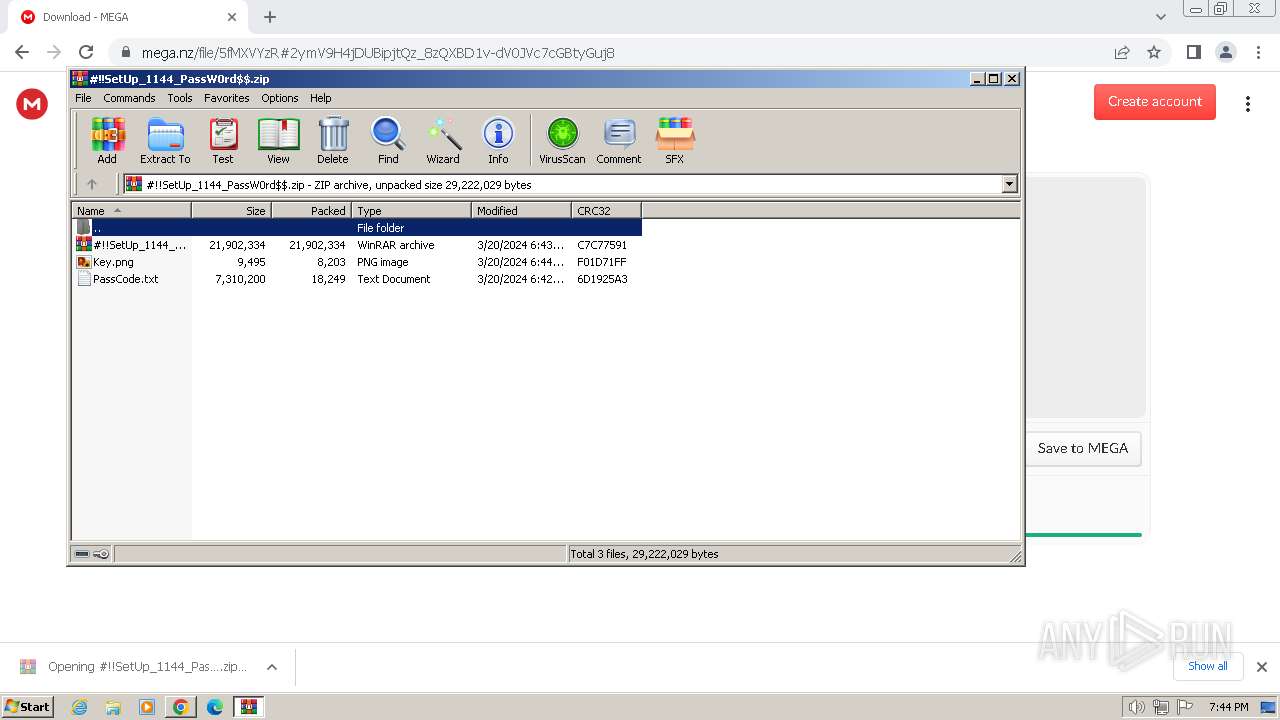Viewport: 1280px width, 720px height.
Task: Open the Tools menu
Action: pos(180,98)
